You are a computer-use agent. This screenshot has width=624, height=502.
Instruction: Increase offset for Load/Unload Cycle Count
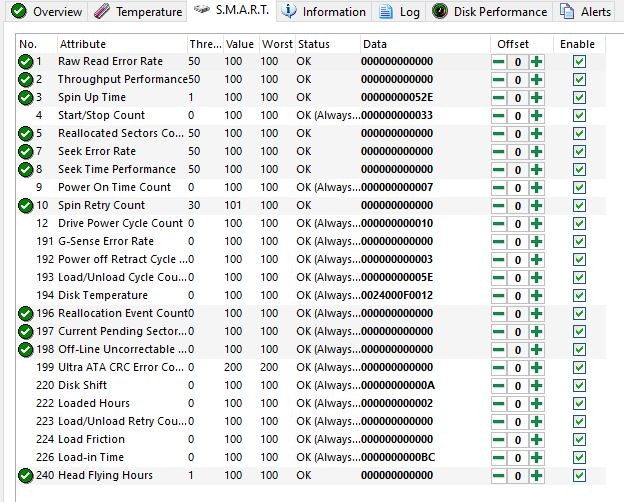point(536,277)
